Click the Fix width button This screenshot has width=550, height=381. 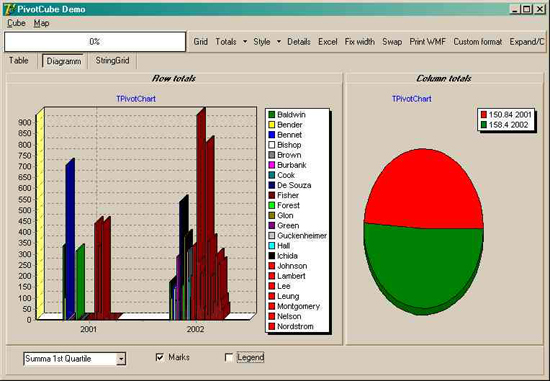click(360, 42)
